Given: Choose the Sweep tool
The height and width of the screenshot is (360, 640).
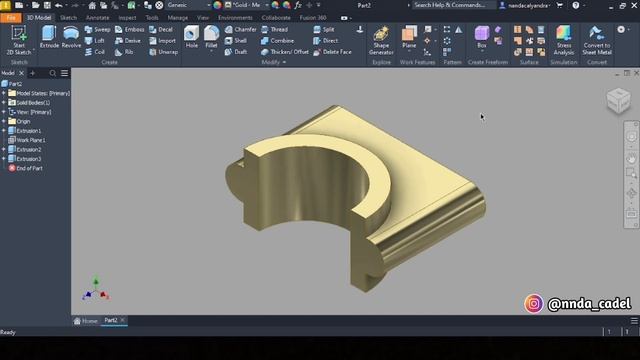Looking at the screenshot, I should coord(97,29).
